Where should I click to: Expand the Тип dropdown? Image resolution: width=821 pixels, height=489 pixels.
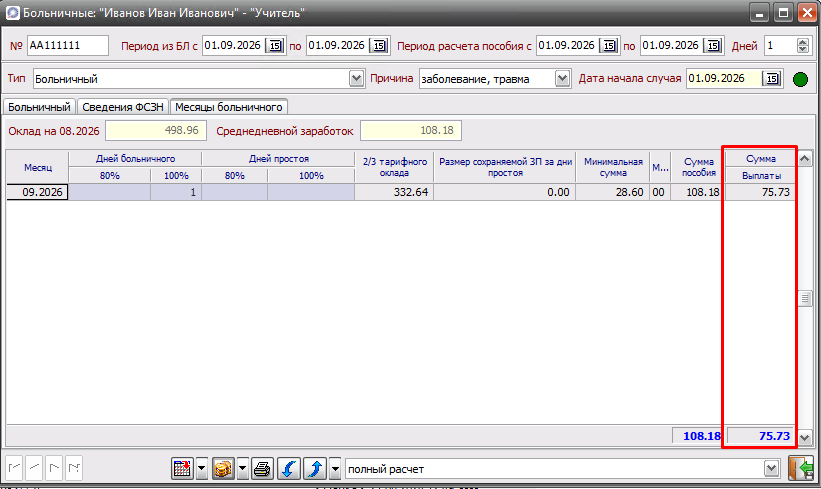356,79
